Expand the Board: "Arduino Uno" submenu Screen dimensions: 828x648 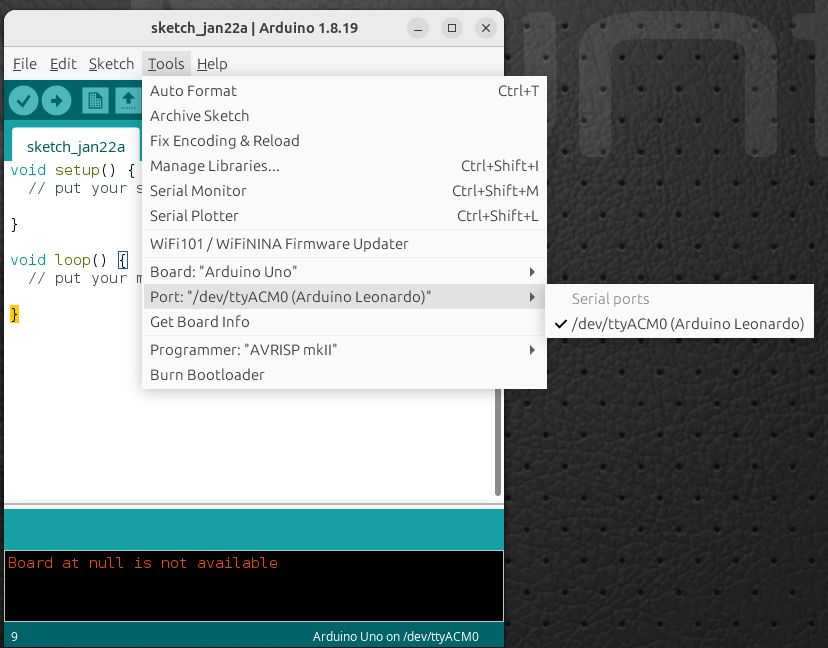click(344, 272)
